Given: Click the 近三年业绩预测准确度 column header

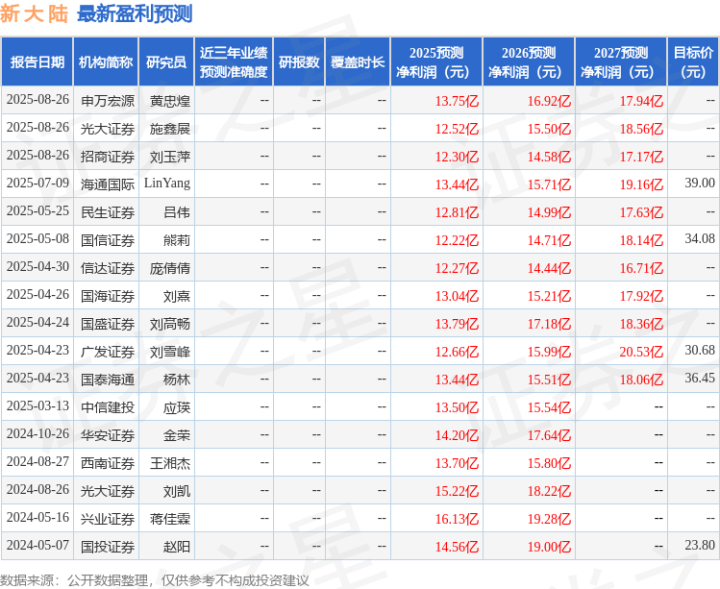Looking at the screenshot, I should point(233,62).
